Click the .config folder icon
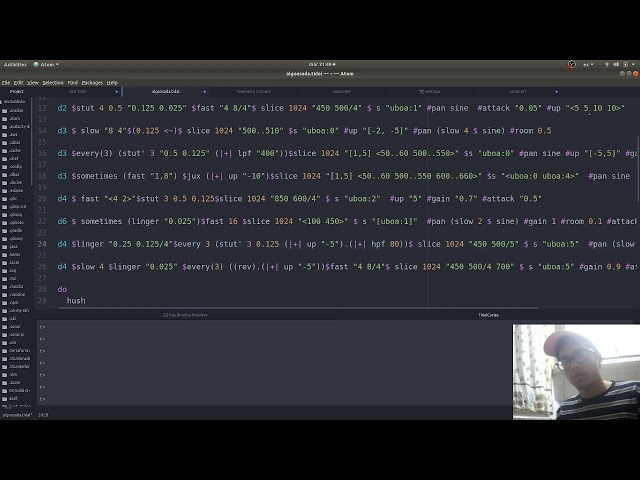This screenshot has width=640, height=480. [4, 167]
